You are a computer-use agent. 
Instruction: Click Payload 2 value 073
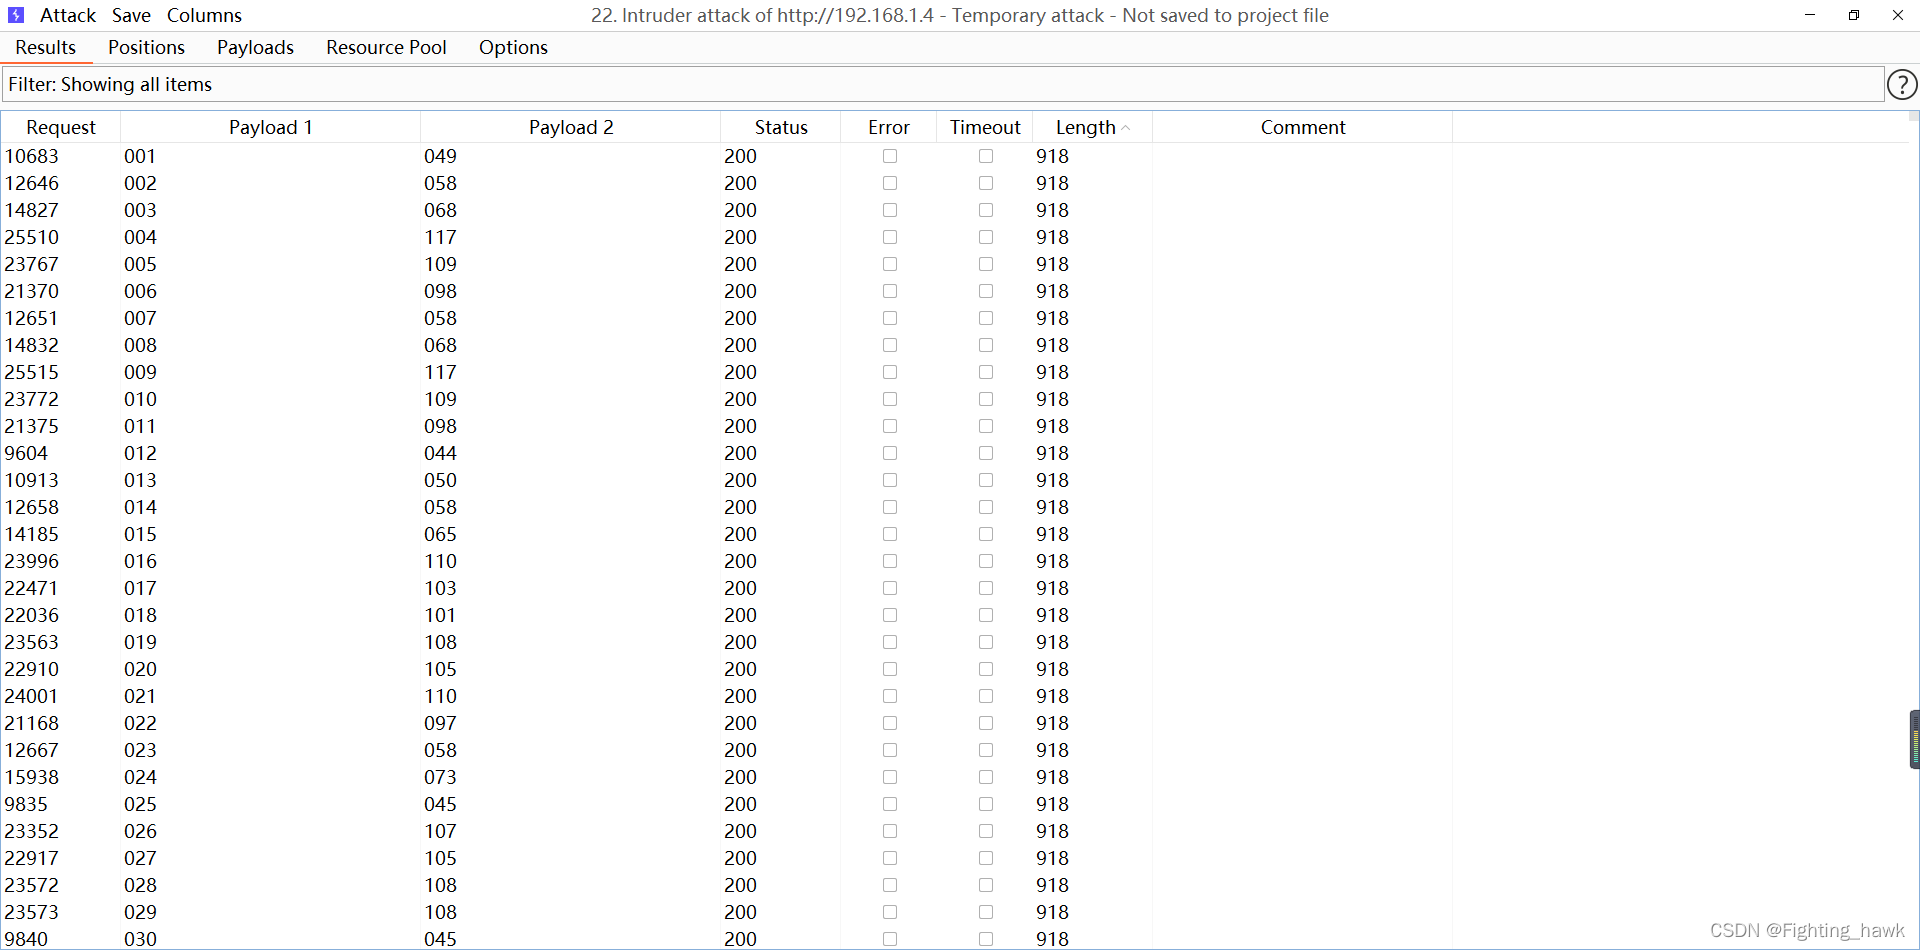(x=440, y=777)
